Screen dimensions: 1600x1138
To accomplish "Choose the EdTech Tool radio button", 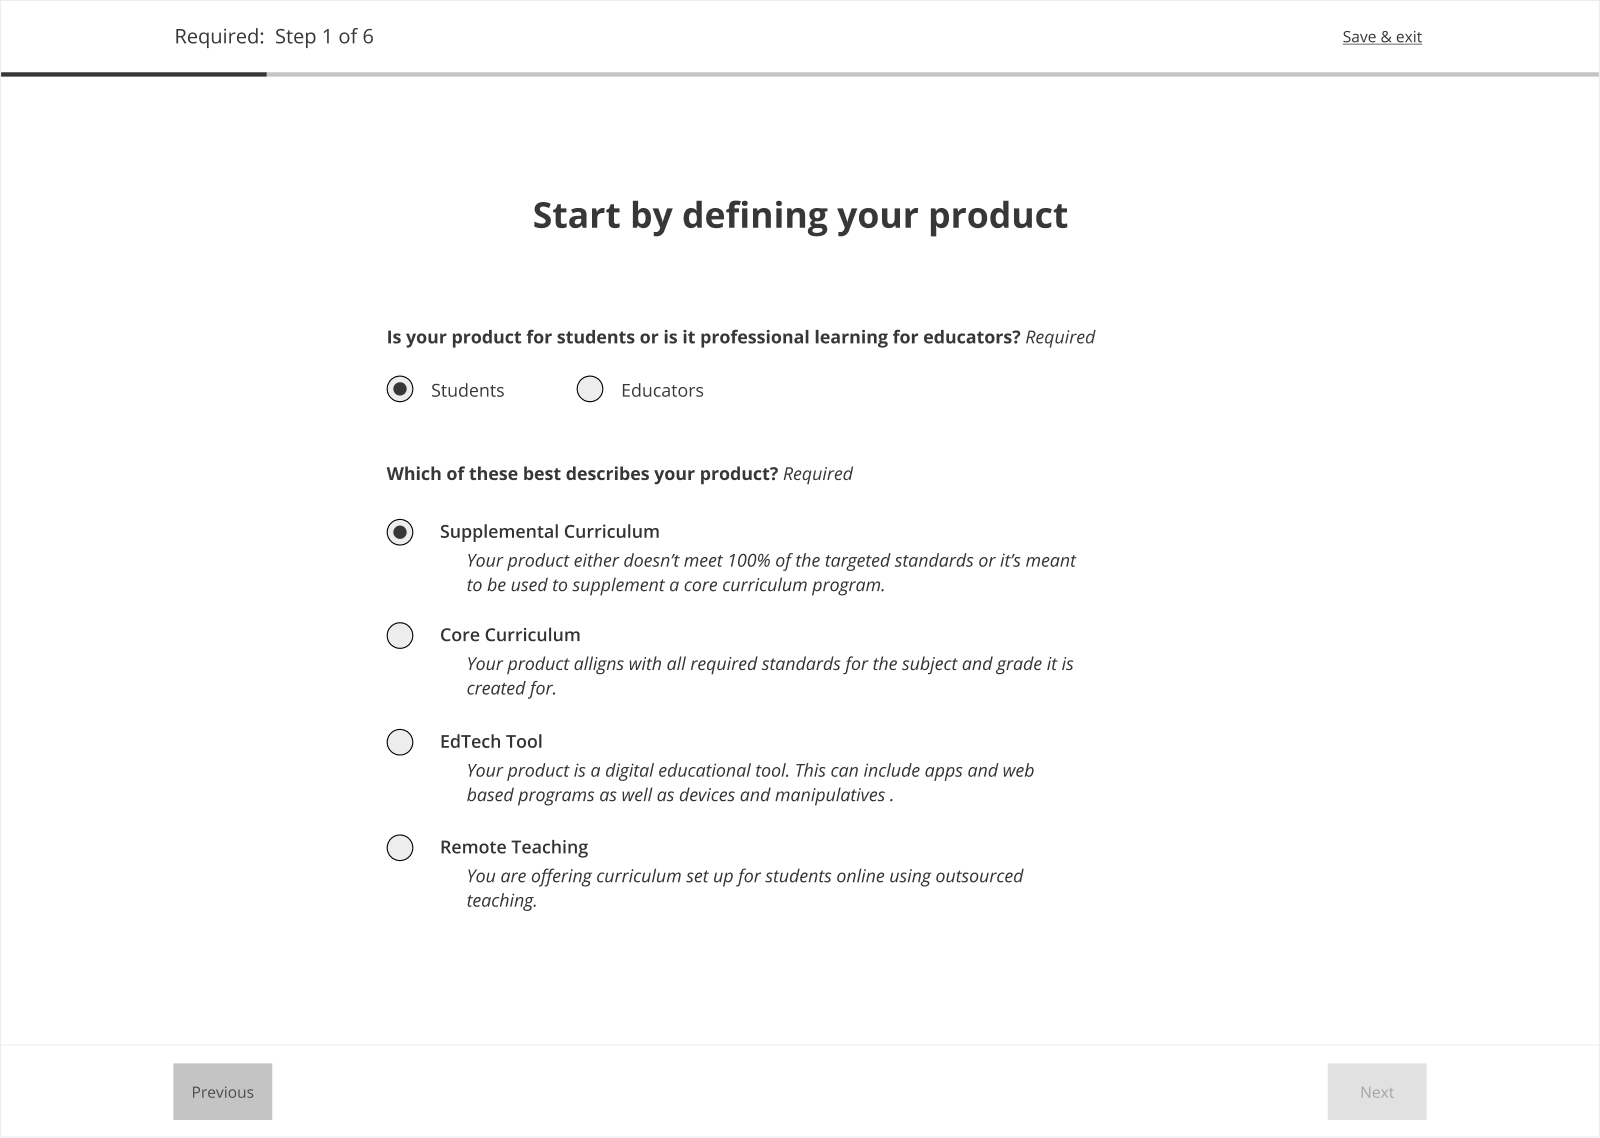I will [x=400, y=742].
